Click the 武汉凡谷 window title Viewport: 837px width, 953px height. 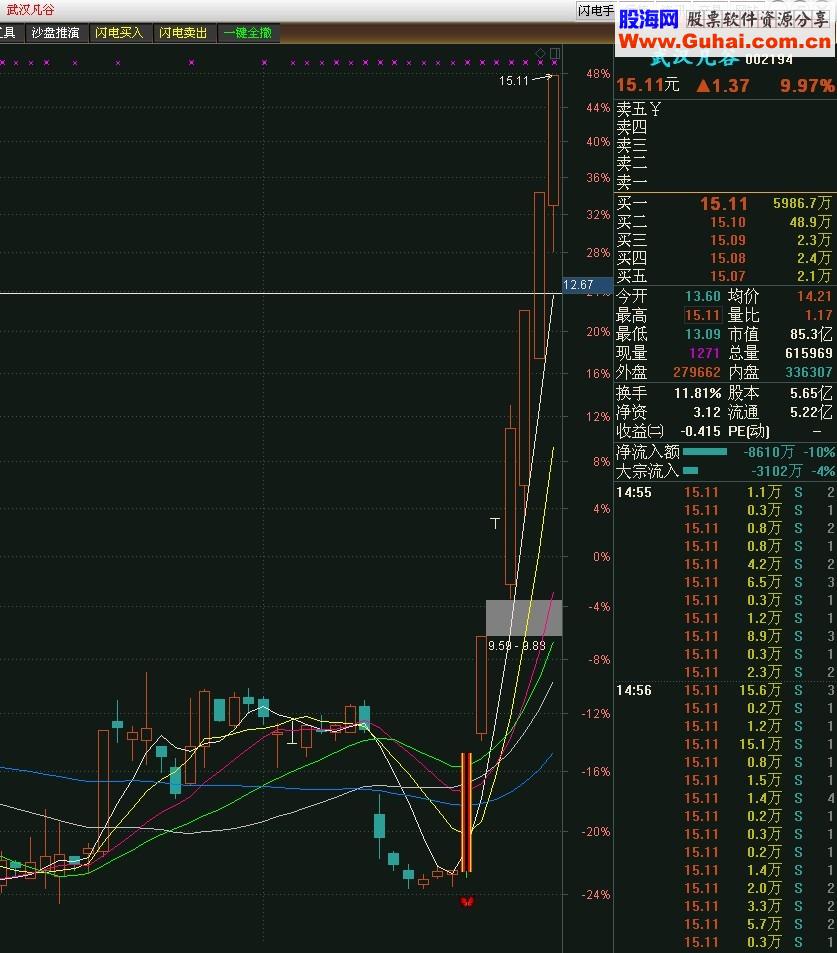(x=30, y=10)
